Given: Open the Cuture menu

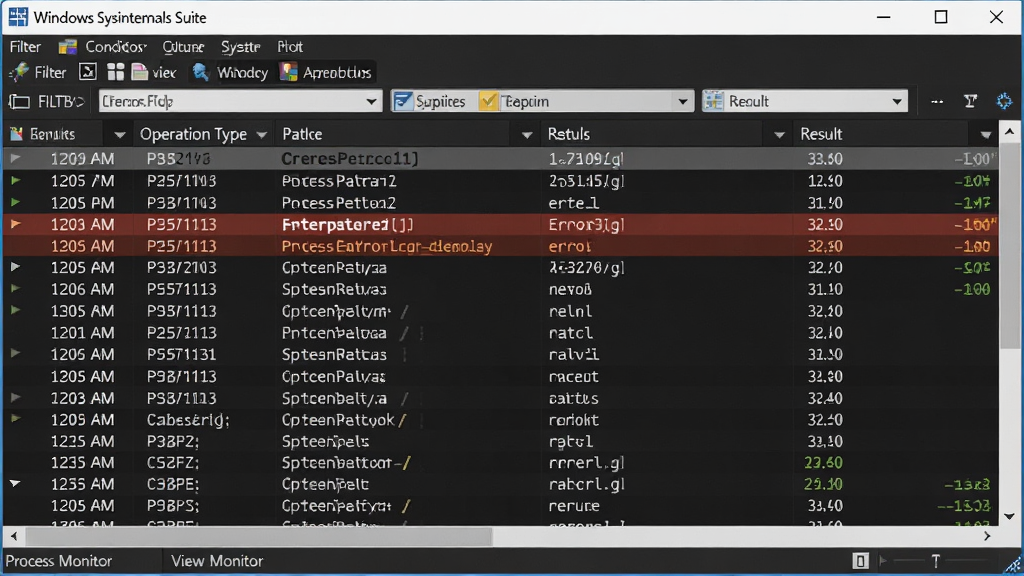Looking at the screenshot, I should coord(183,47).
